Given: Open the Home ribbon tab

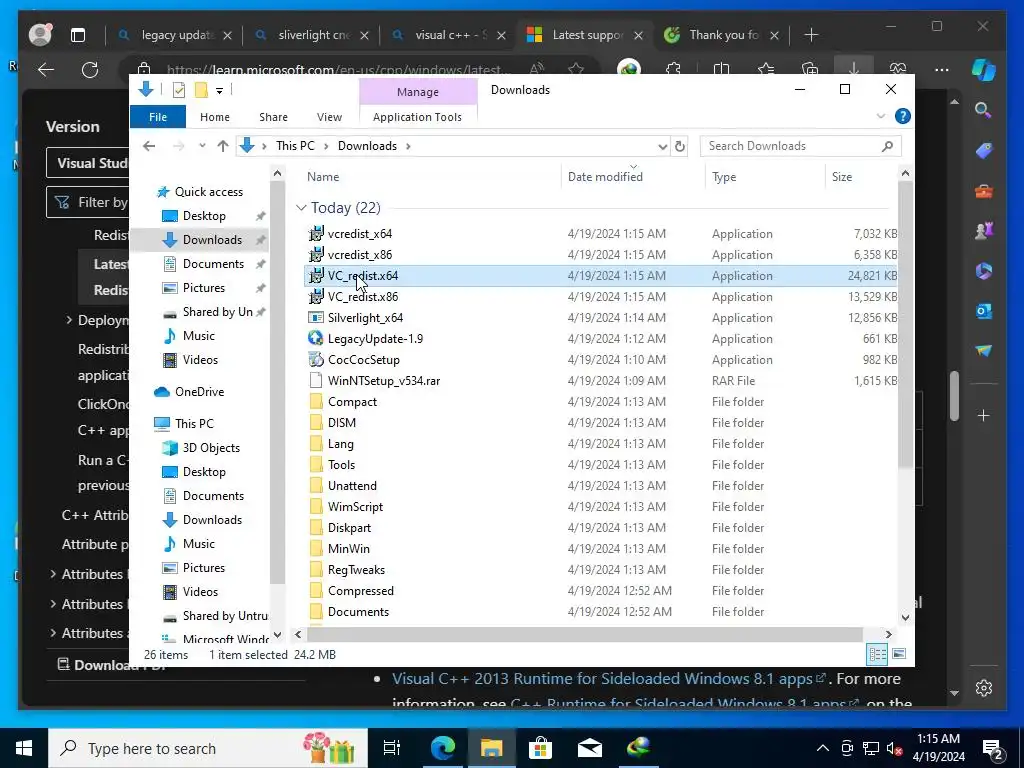Looking at the screenshot, I should point(215,117).
